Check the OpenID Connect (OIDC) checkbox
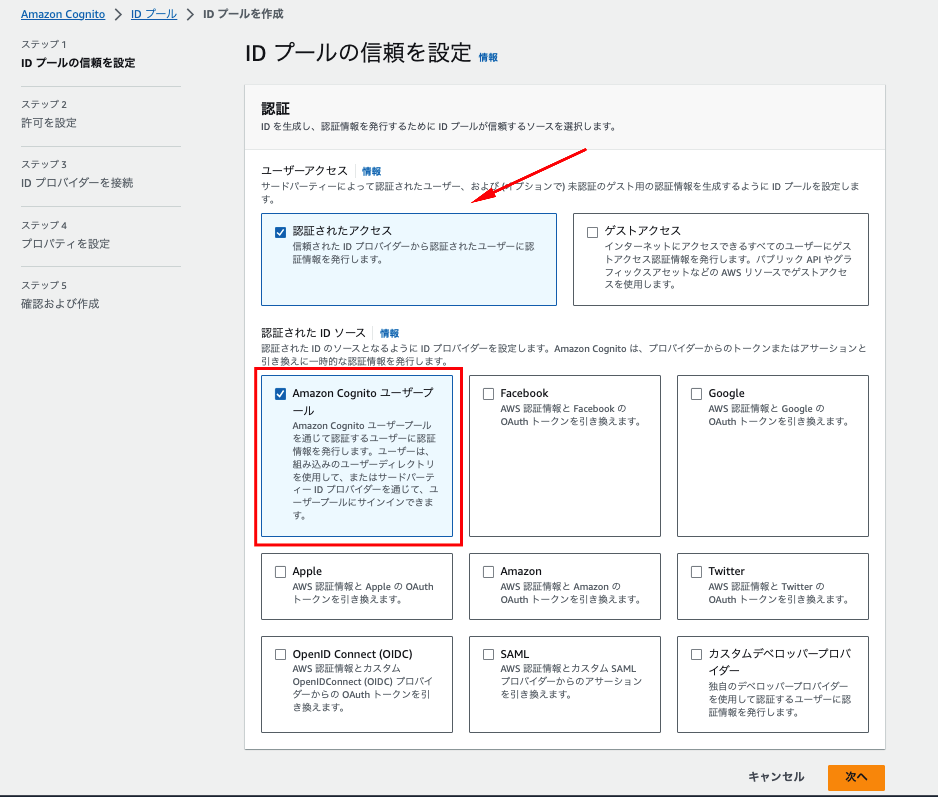Viewport: 938px width, 797px height. click(280, 655)
